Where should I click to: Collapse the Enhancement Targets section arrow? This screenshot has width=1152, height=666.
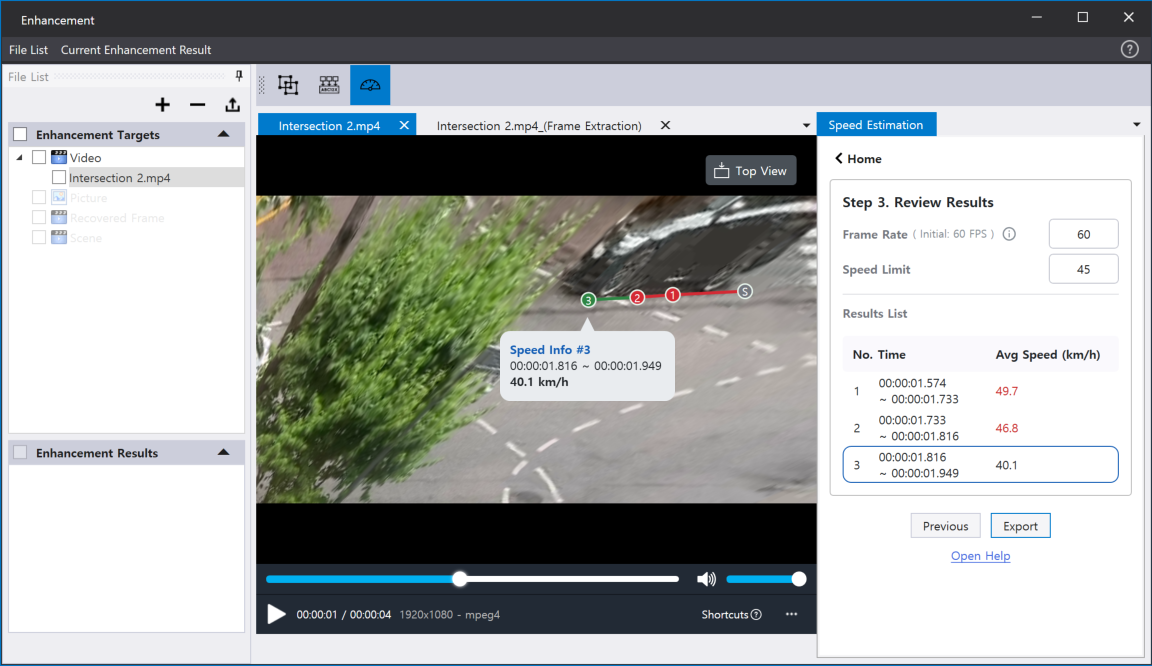point(223,134)
